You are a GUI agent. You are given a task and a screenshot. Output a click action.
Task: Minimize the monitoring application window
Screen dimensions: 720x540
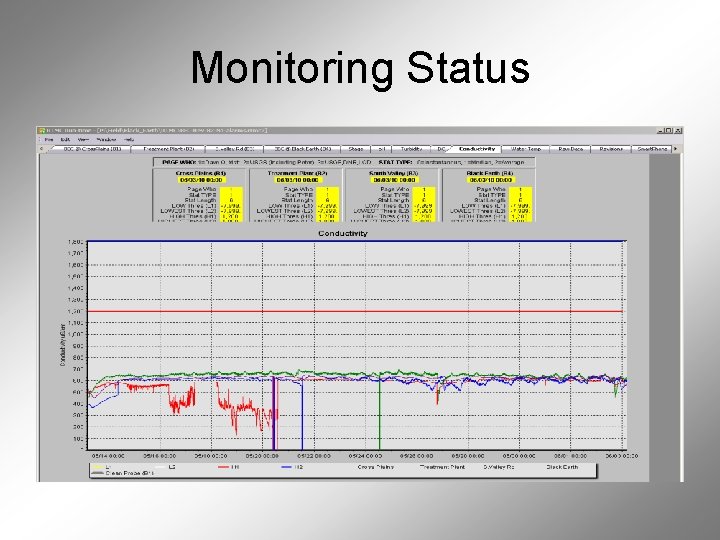(660, 130)
